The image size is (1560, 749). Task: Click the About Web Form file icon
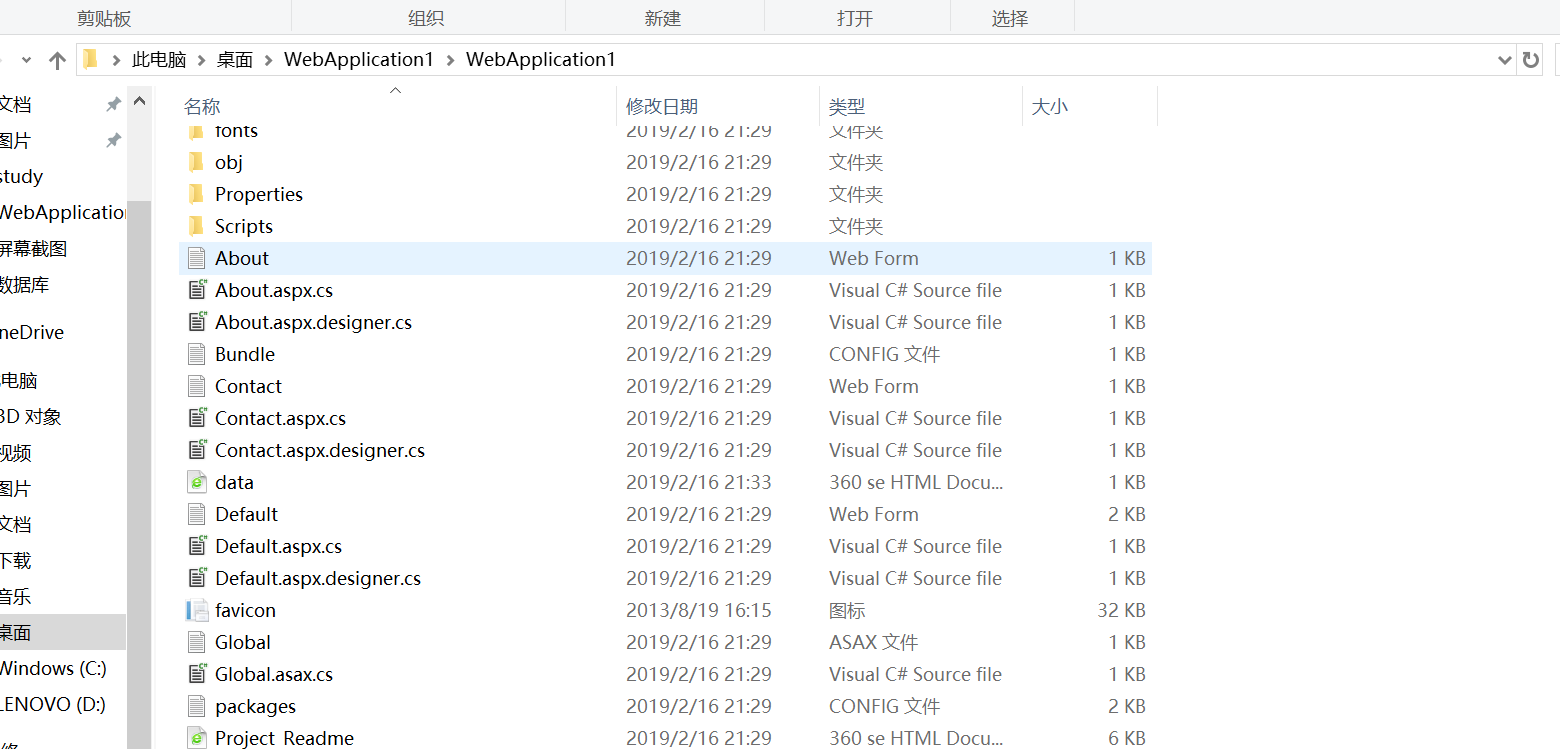(196, 258)
